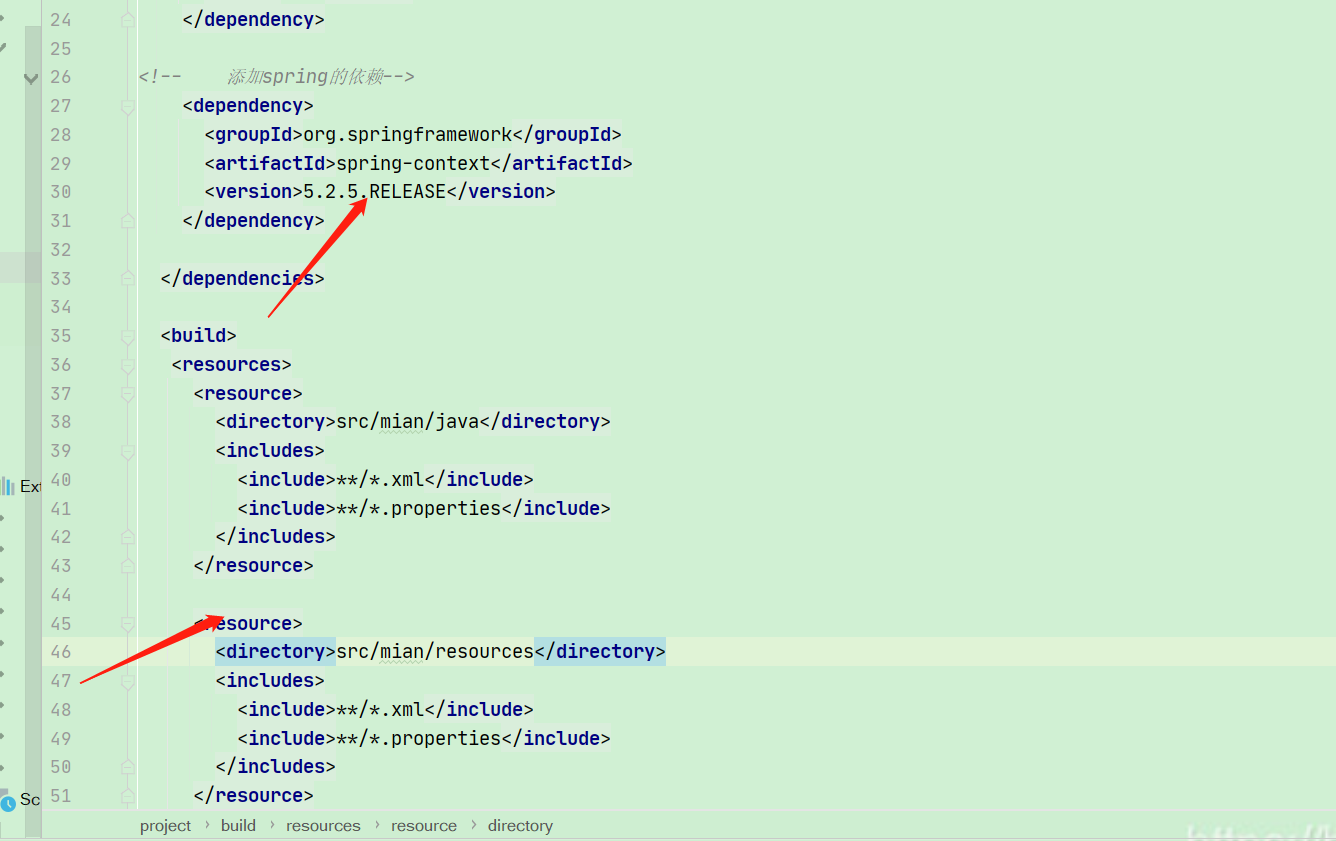
Task: Click the opening build tag
Action: (x=199, y=336)
